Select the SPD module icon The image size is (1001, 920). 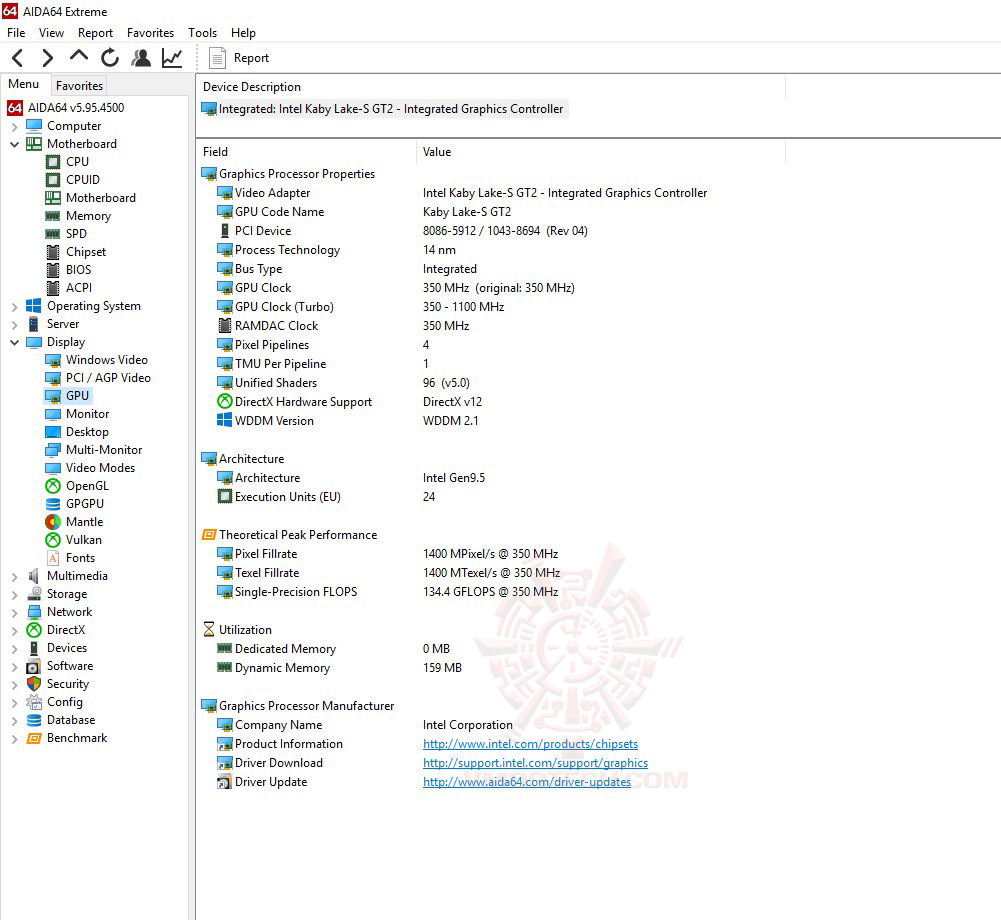coord(53,234)
